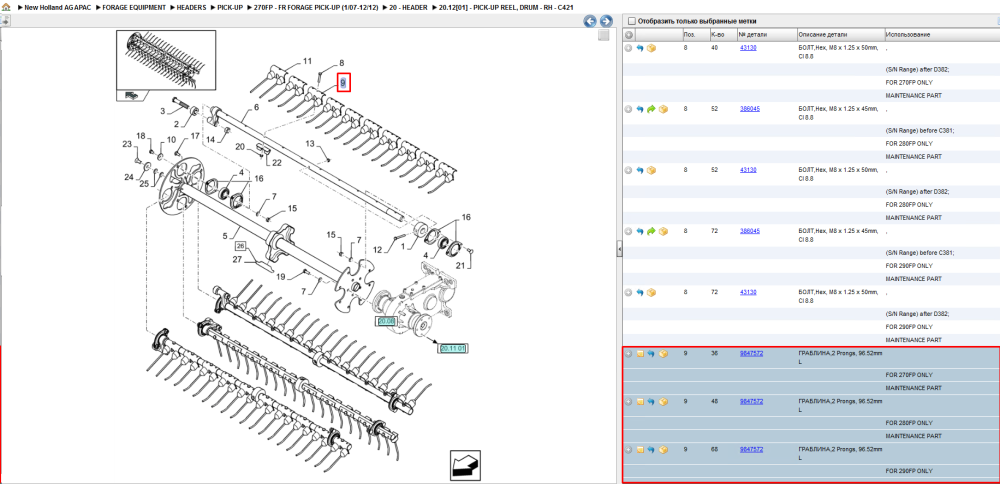Screen dimensions: 1000x484
Task: Expand the 43130 quantity 40 row with the plus circle
Action: click(629, 48)
